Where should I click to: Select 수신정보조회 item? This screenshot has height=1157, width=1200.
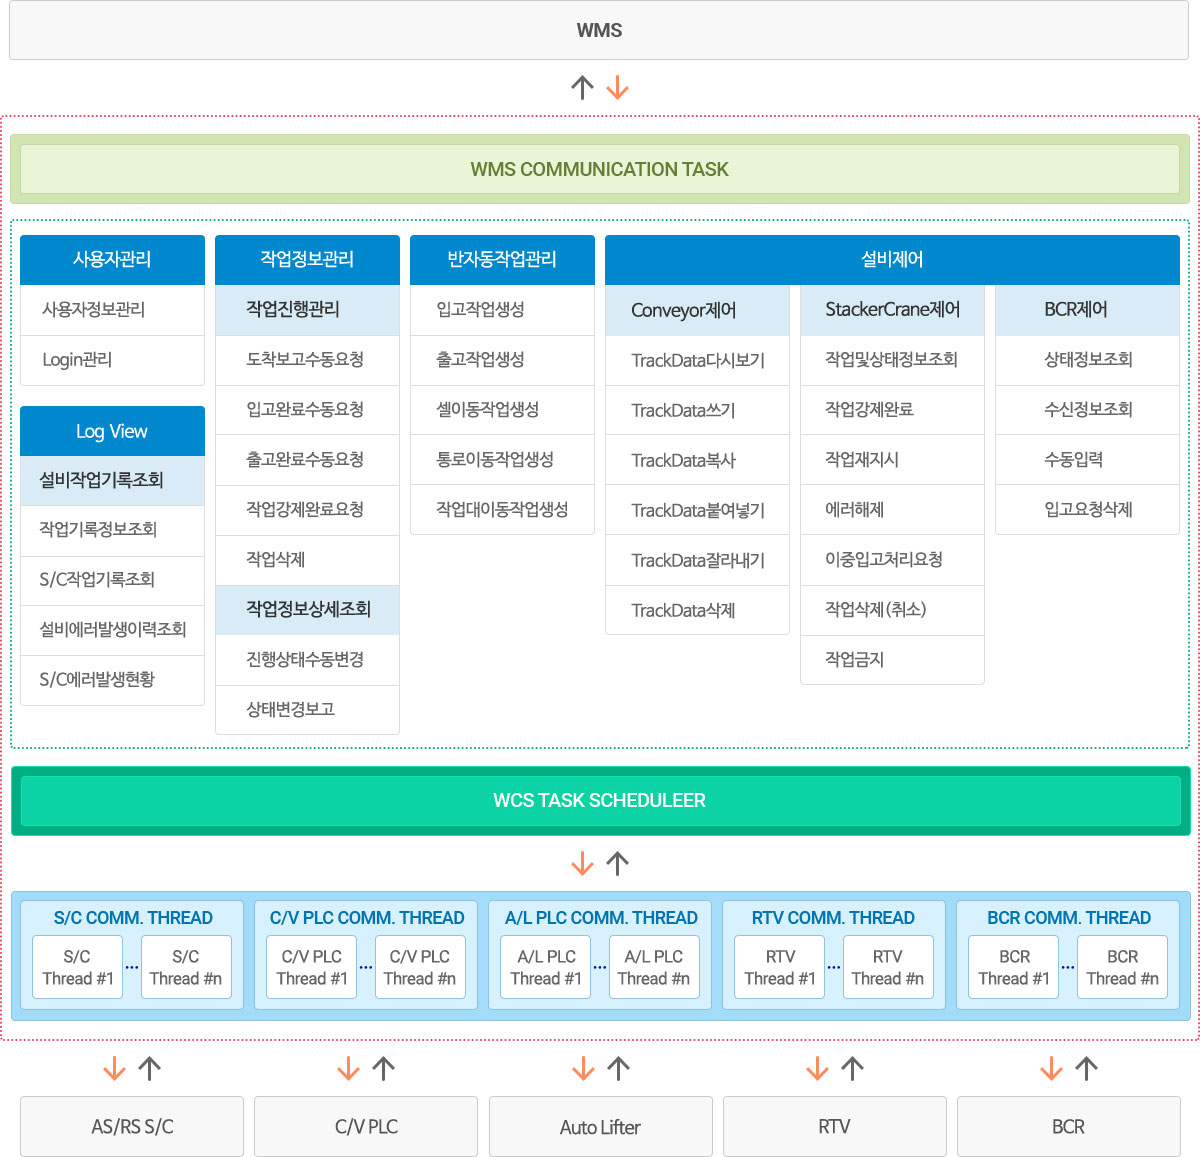pos(1087,410)
